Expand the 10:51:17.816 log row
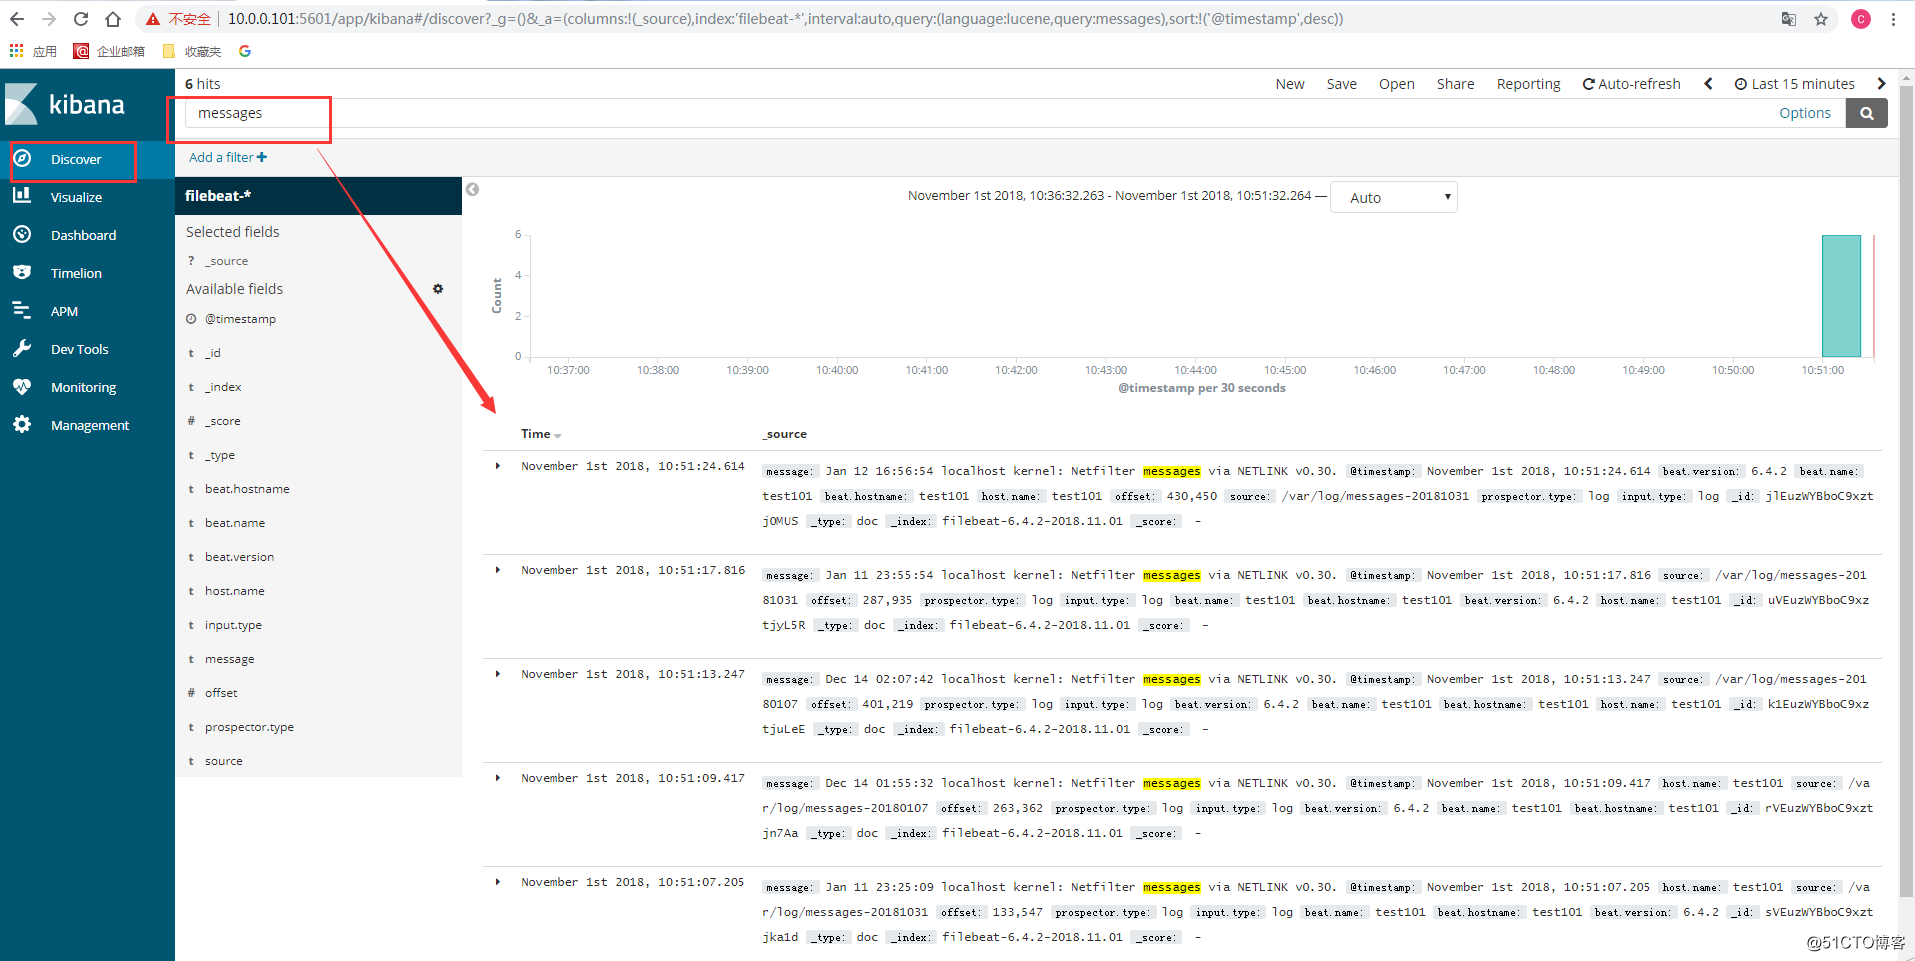This screenshot has width=1915, height=961. click(x=498, y=570)
